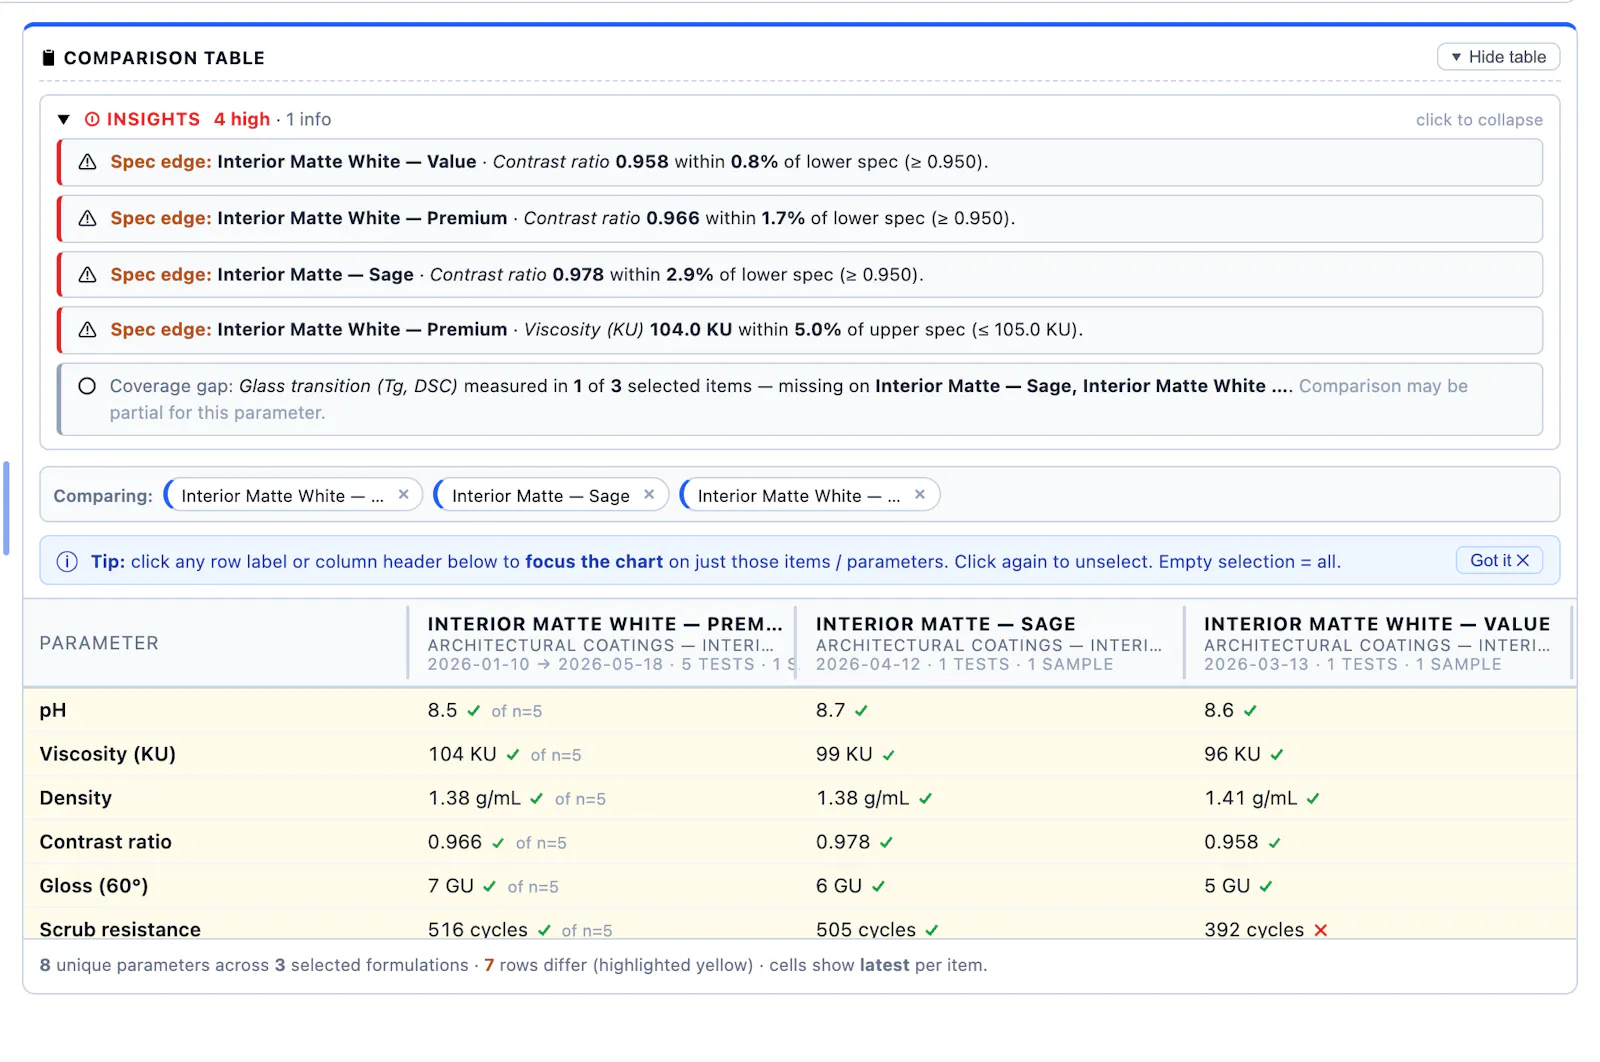Click green check beside 96 KU
1600x1062 pixels.
[x=1277, y=755]
